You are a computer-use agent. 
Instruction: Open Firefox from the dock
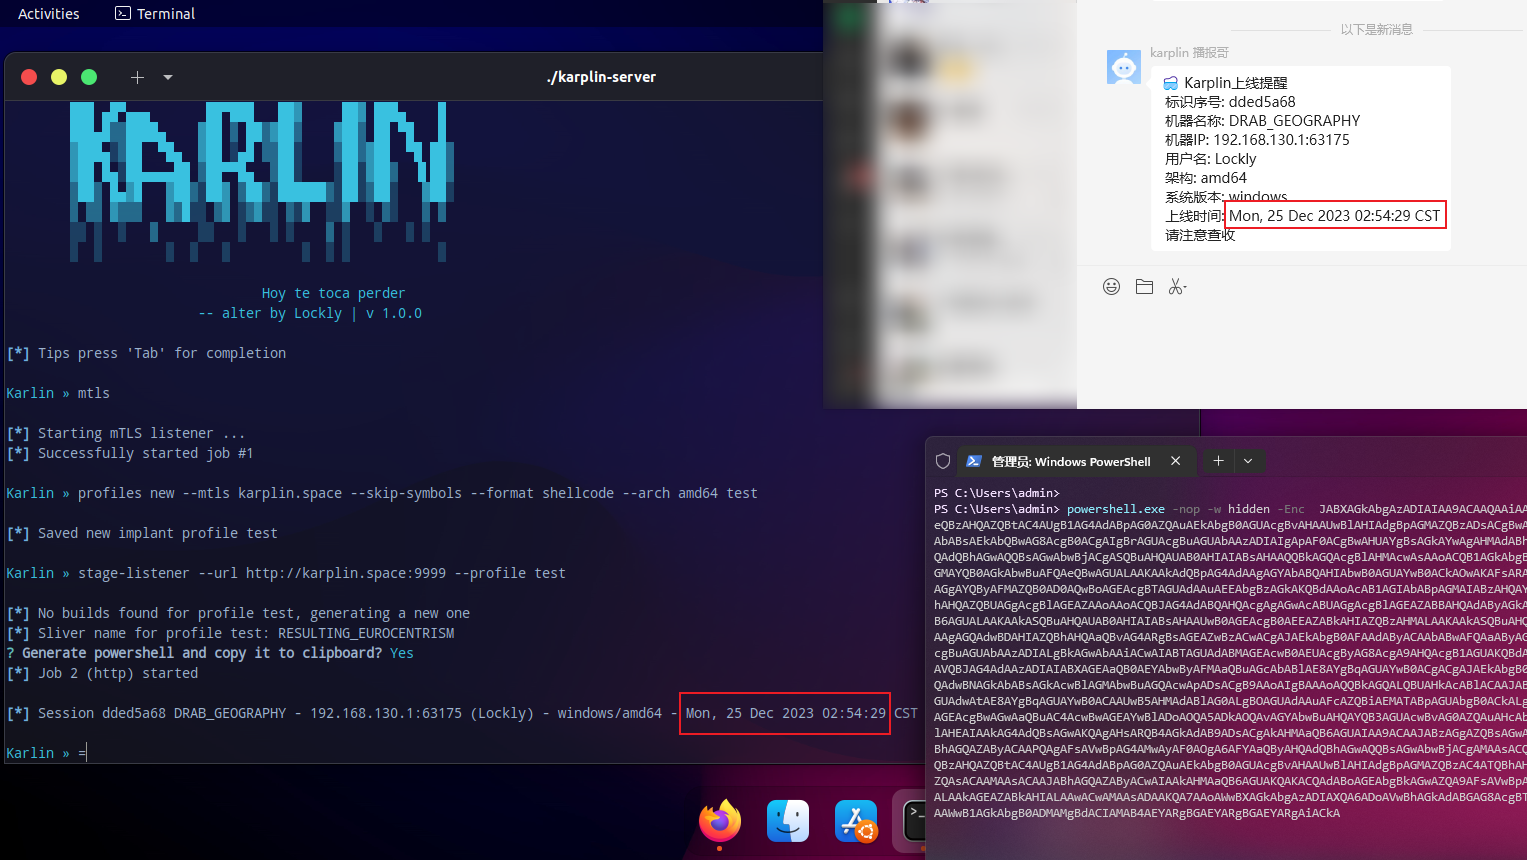click(720, 821)
